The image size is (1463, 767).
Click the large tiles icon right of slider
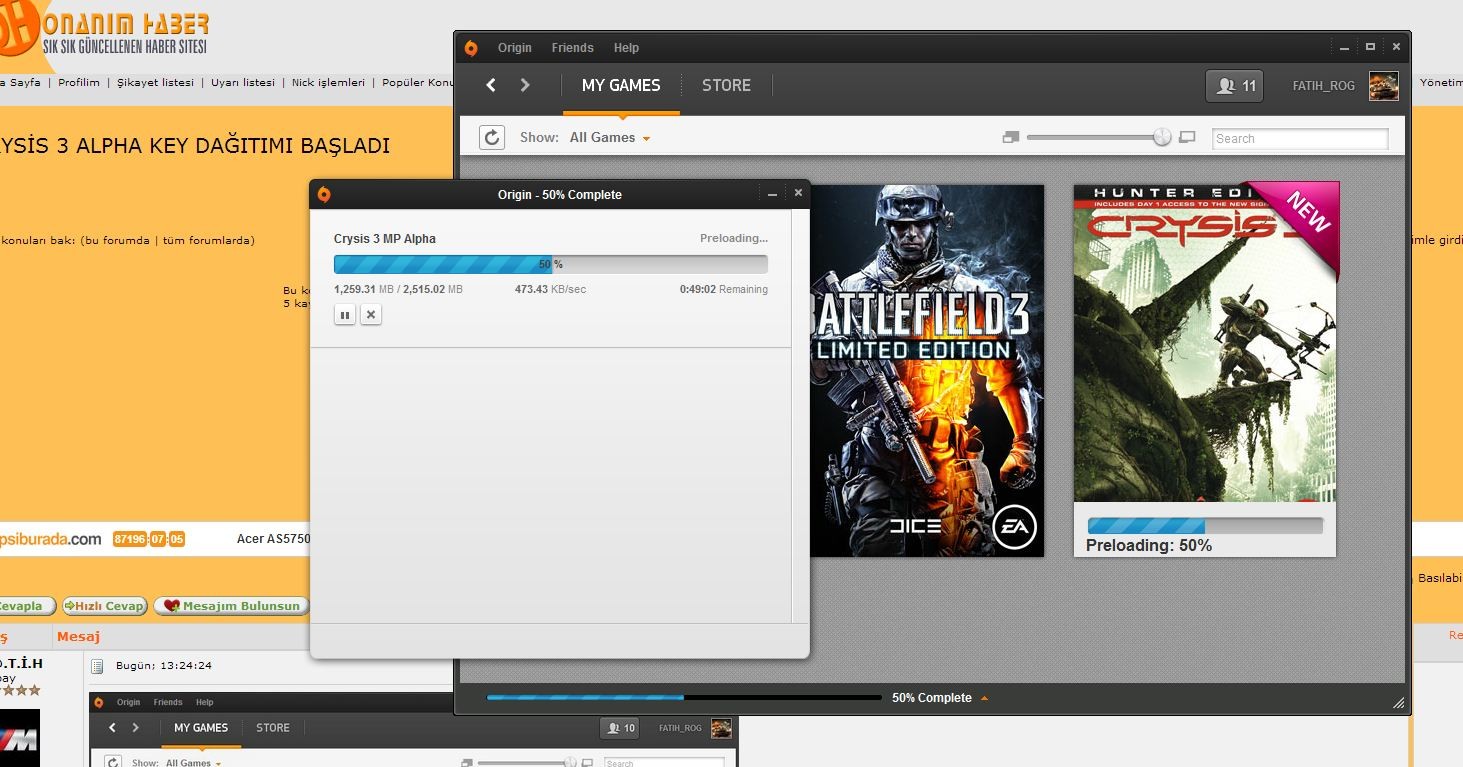(1187, 138)
